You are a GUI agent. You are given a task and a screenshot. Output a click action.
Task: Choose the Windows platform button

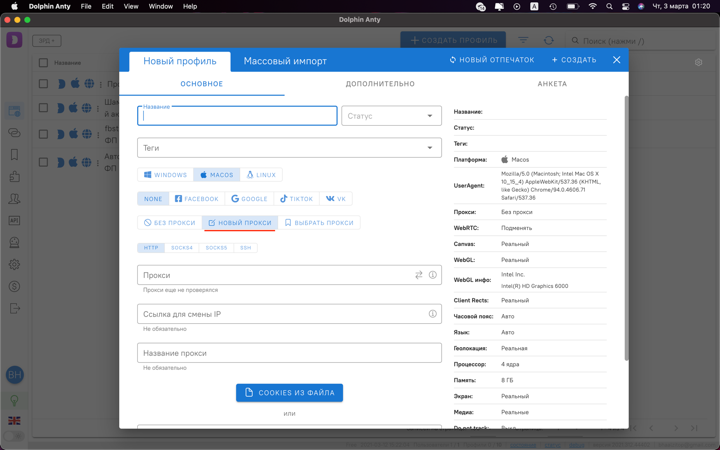point(165,175)
